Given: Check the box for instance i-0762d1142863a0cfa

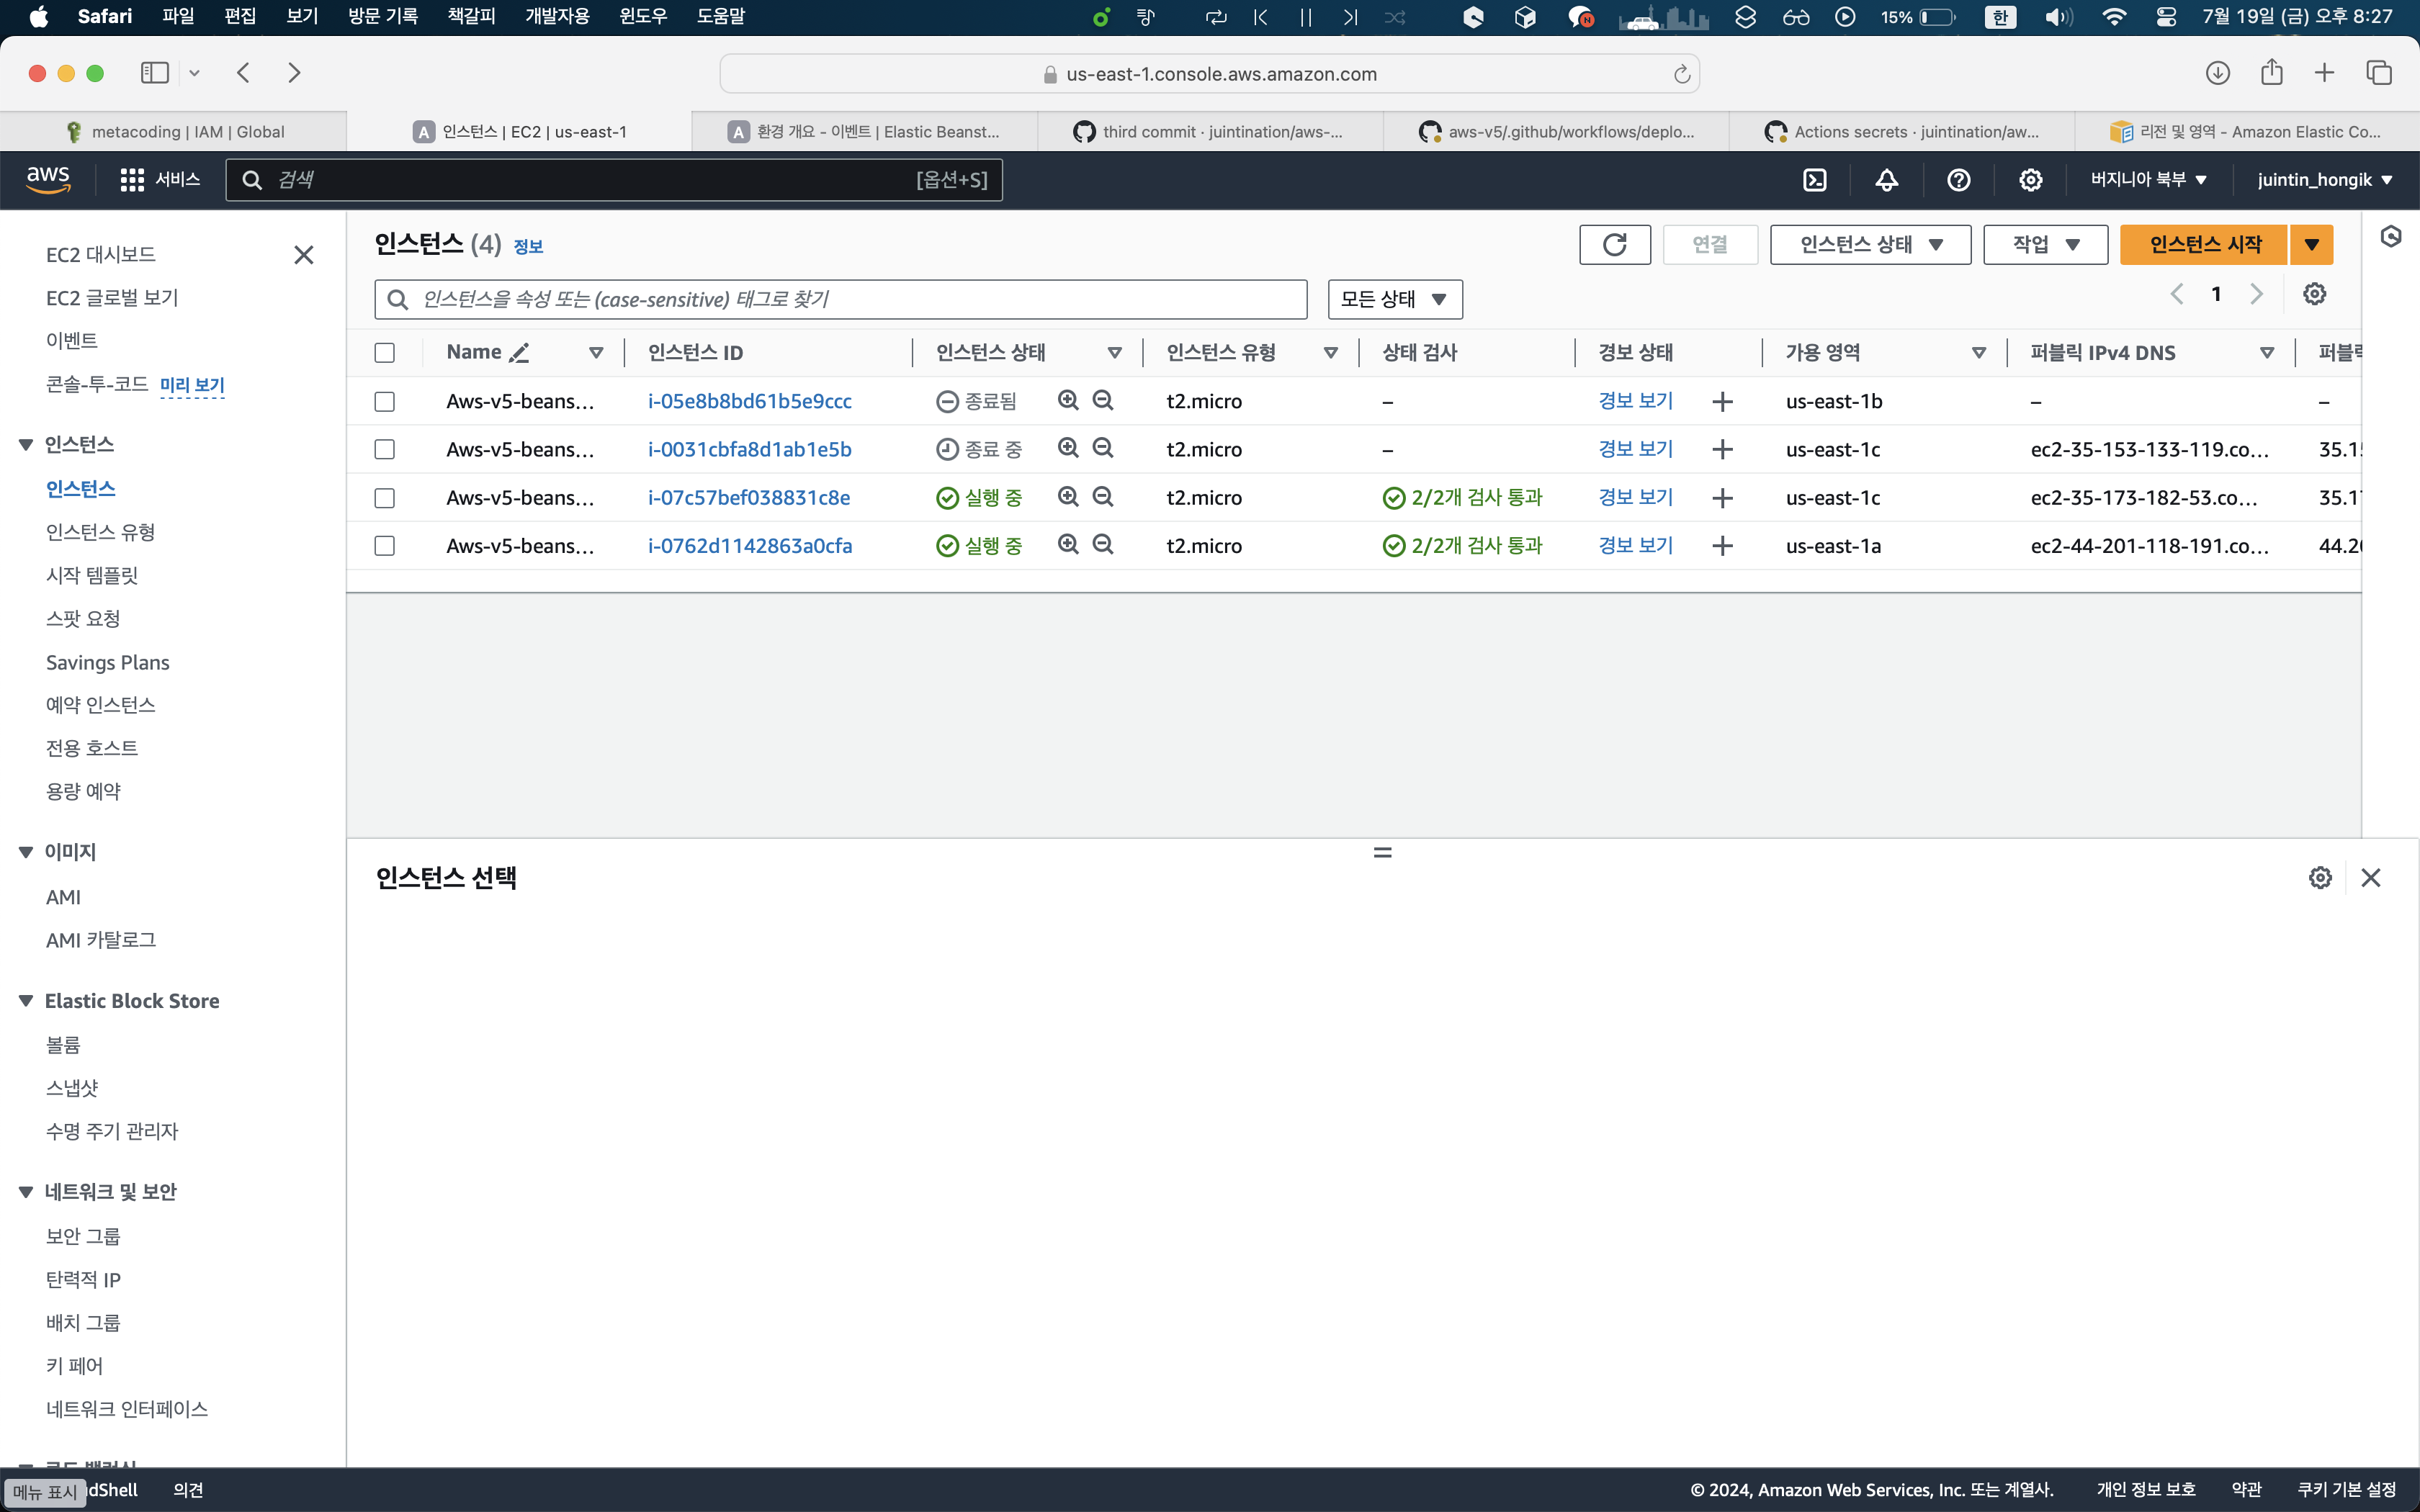Looking at the screenshot, I should click(x=385, y=546).
